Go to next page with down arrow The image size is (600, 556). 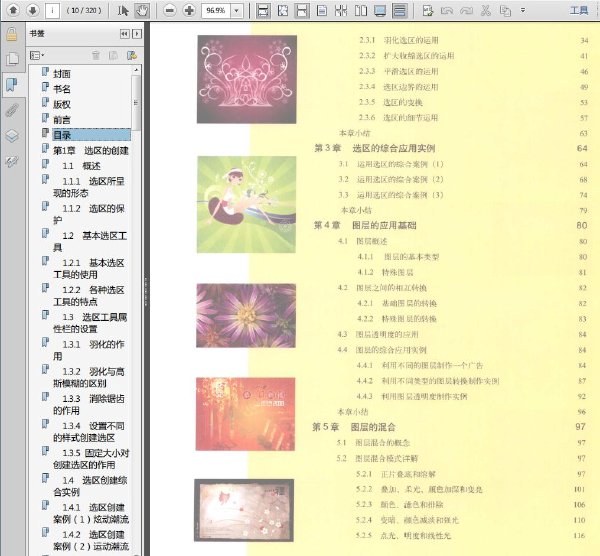(x=32, y=10)
